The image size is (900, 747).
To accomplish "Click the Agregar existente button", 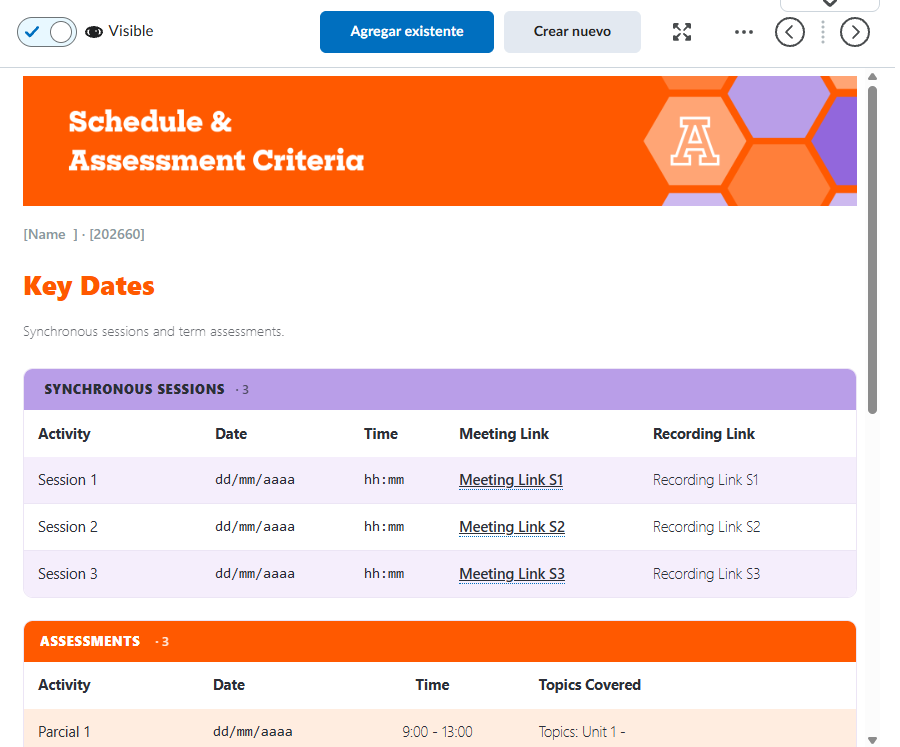I will (x=406, y=32).
